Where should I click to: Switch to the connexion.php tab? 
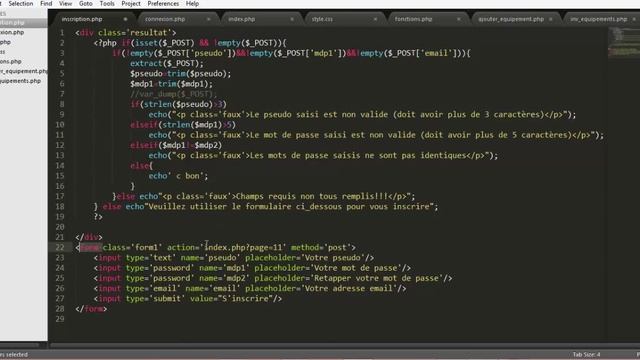coord(165,19)
